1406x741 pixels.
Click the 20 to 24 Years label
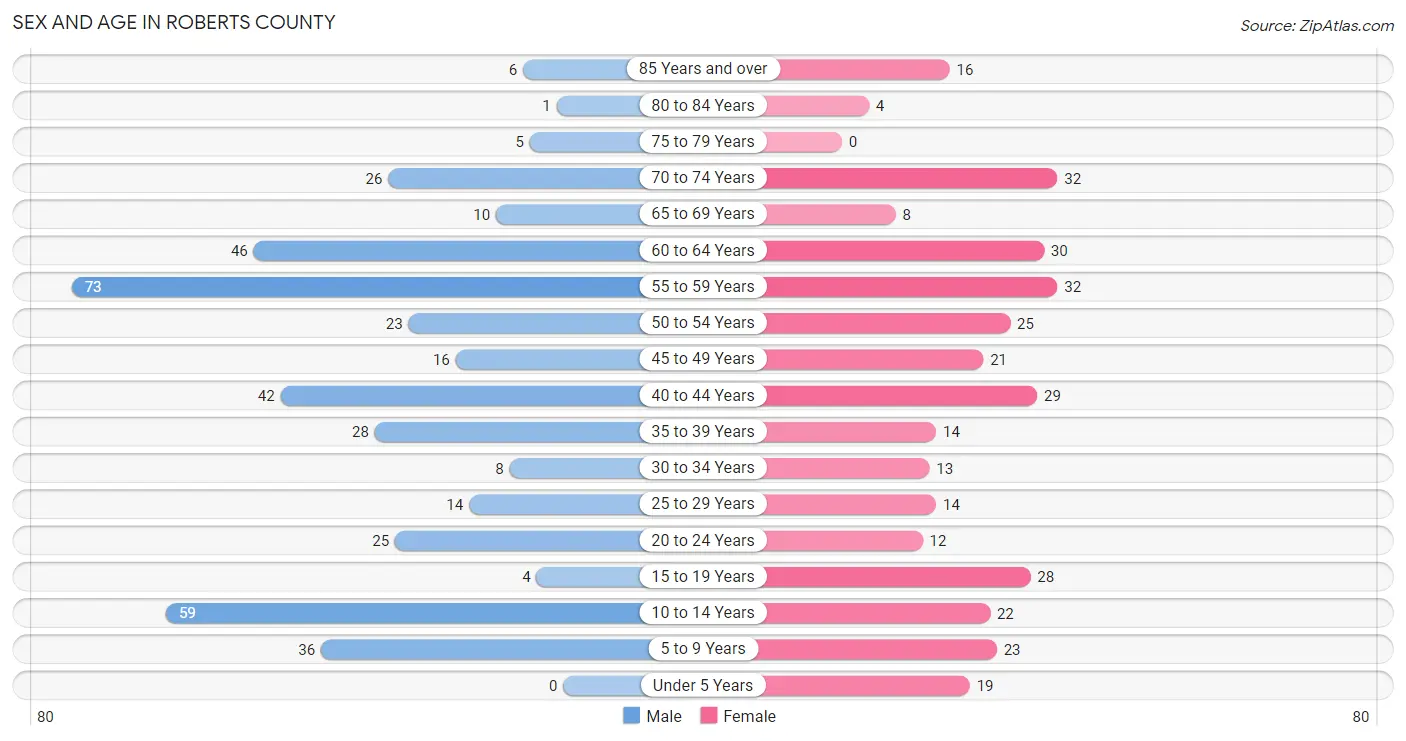point(703,540)
